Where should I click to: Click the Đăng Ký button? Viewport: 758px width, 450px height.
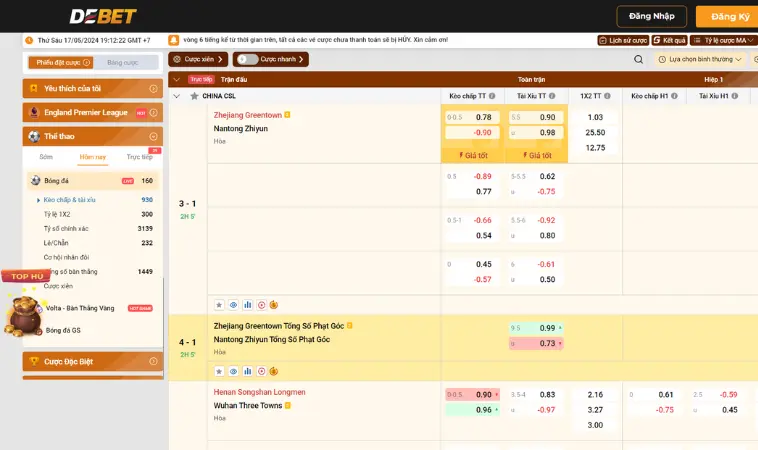[730, 16]
